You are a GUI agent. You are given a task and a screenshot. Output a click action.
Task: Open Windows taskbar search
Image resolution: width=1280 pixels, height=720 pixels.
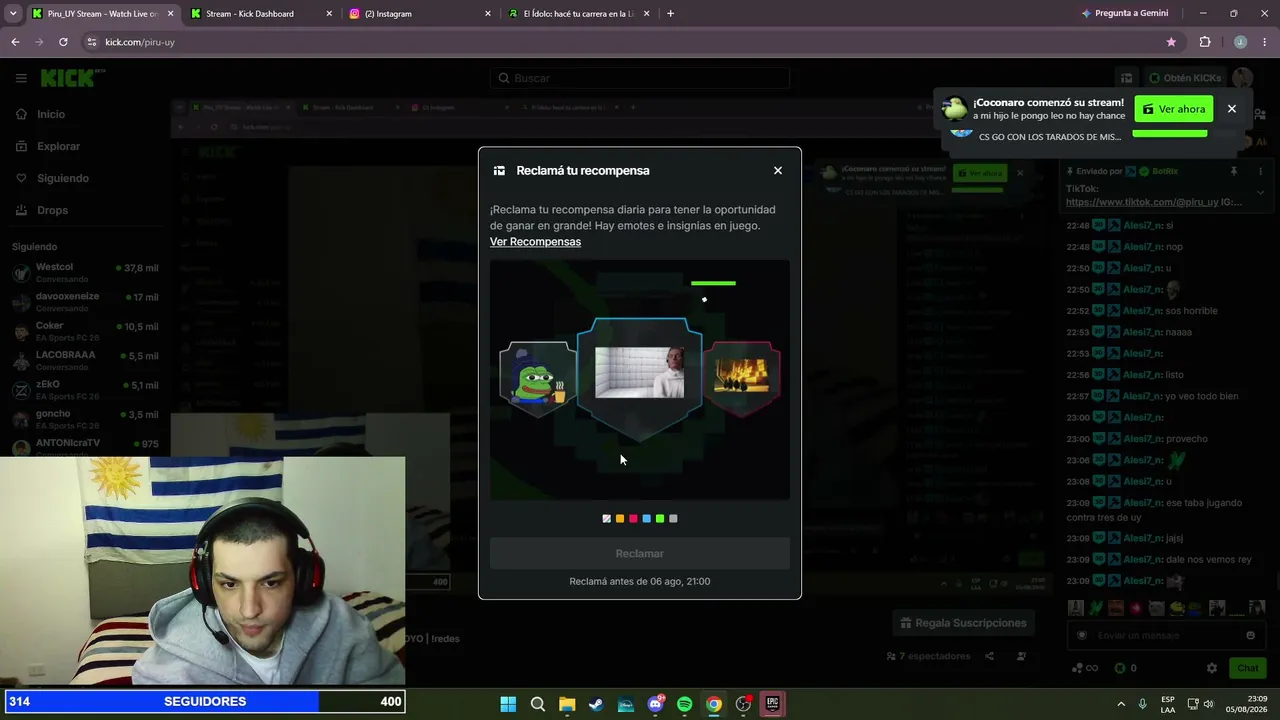pyautogui.click(x=537, y=704)
